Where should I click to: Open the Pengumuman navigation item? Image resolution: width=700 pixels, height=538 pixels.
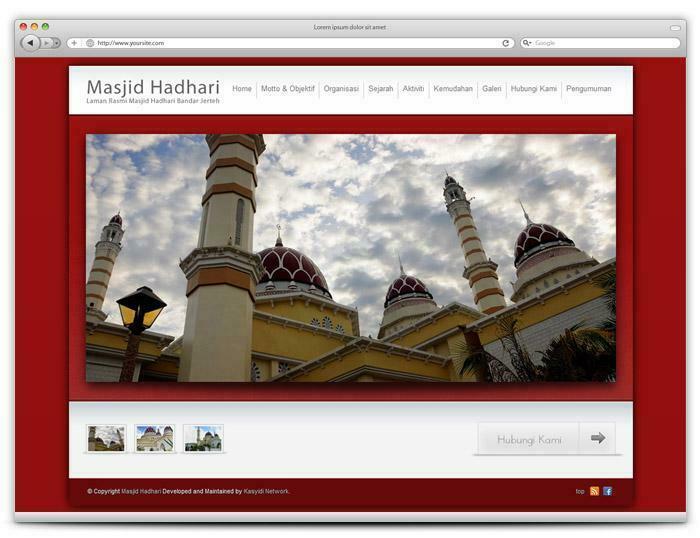point(589,89)
